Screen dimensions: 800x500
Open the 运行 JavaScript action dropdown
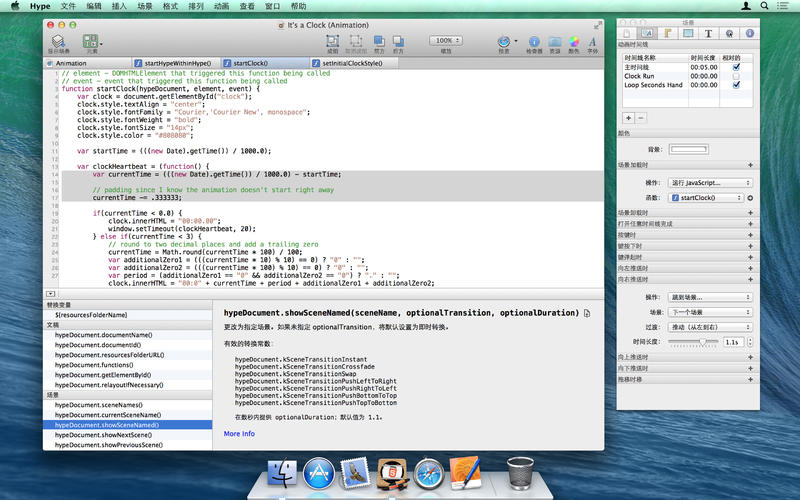[710, 183]
